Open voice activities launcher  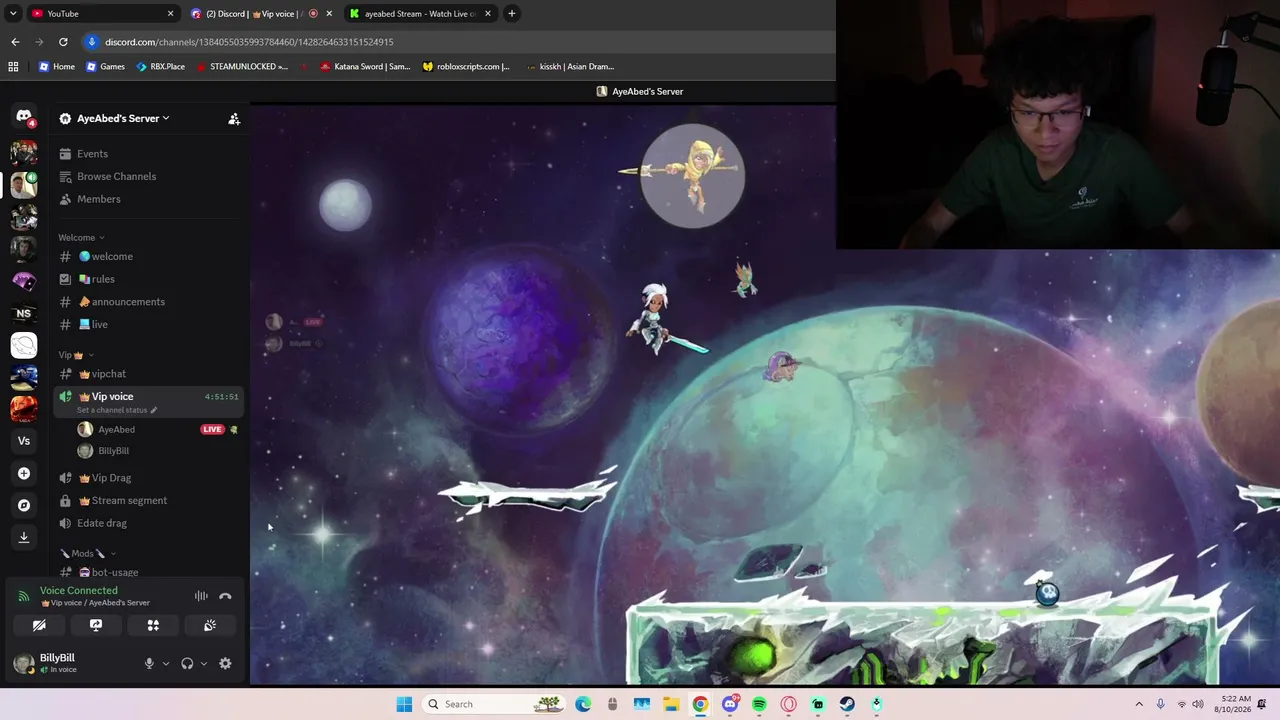[x=153, y=625]
